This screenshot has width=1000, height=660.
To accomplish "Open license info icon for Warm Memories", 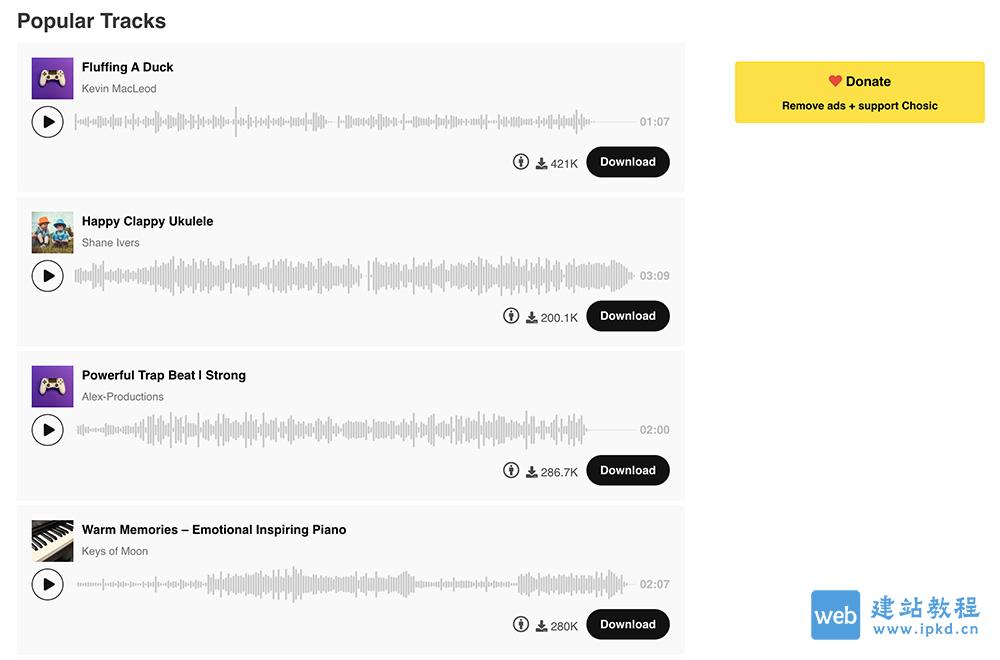I will pyautogui.click(x=521, y=624).
